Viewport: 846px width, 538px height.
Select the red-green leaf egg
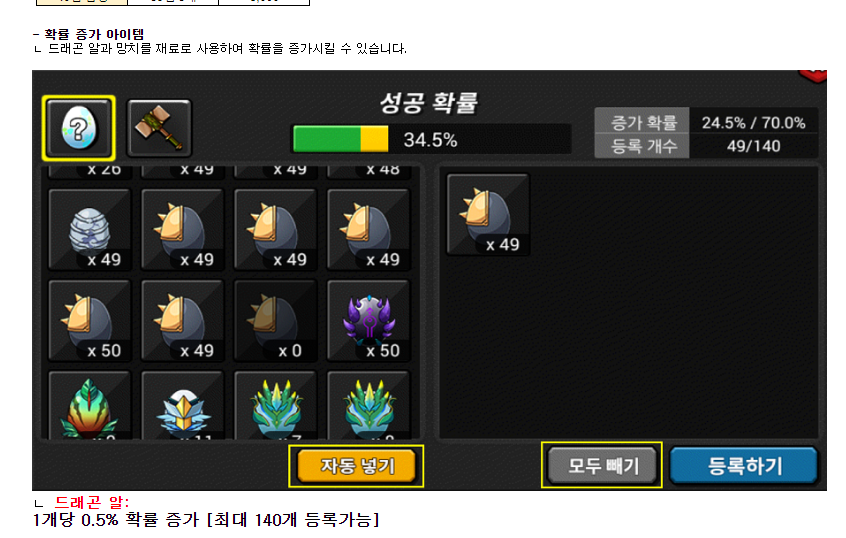click(90, 405)
